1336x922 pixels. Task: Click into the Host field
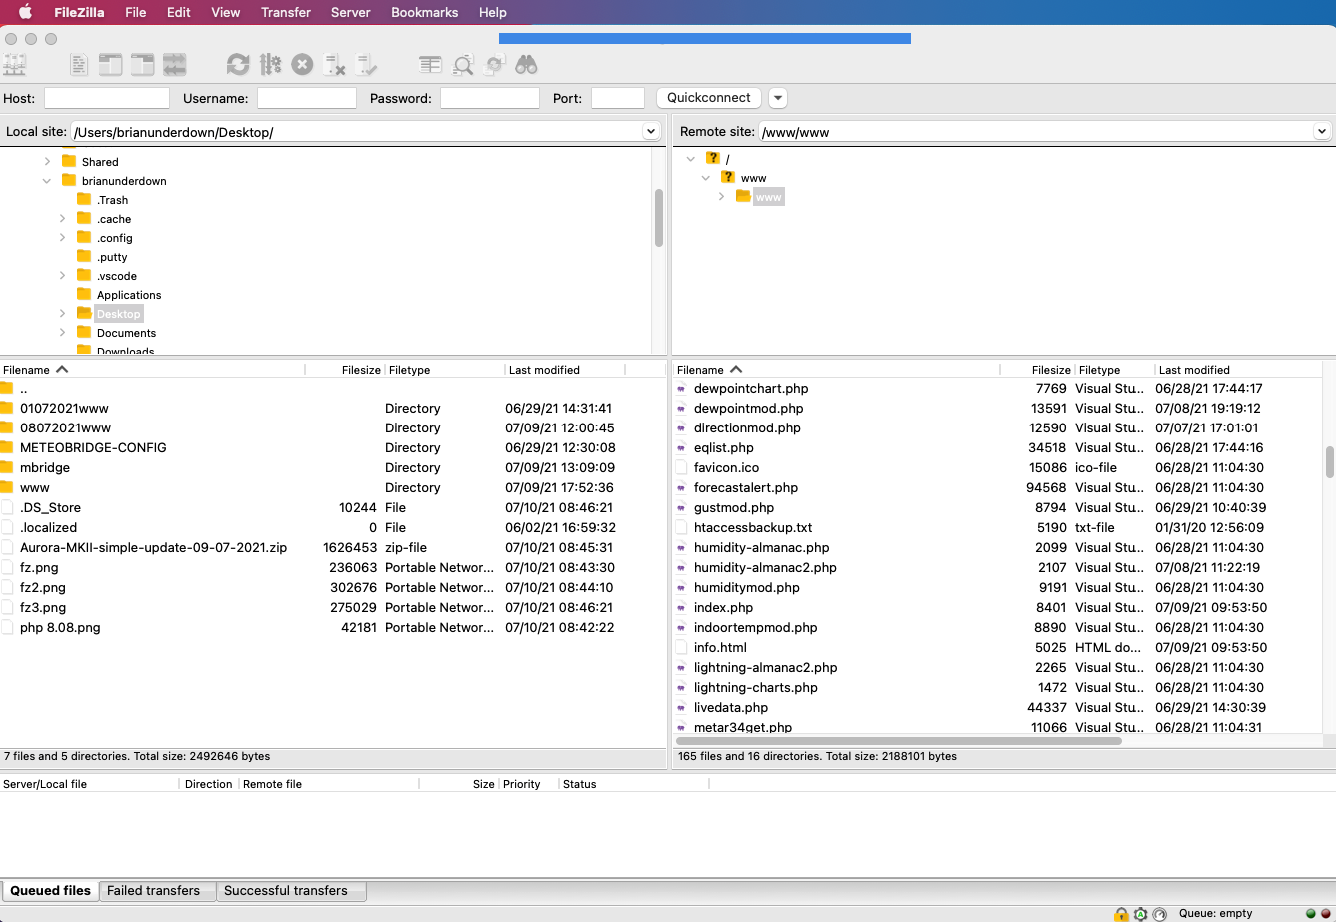tap(107, 98)
